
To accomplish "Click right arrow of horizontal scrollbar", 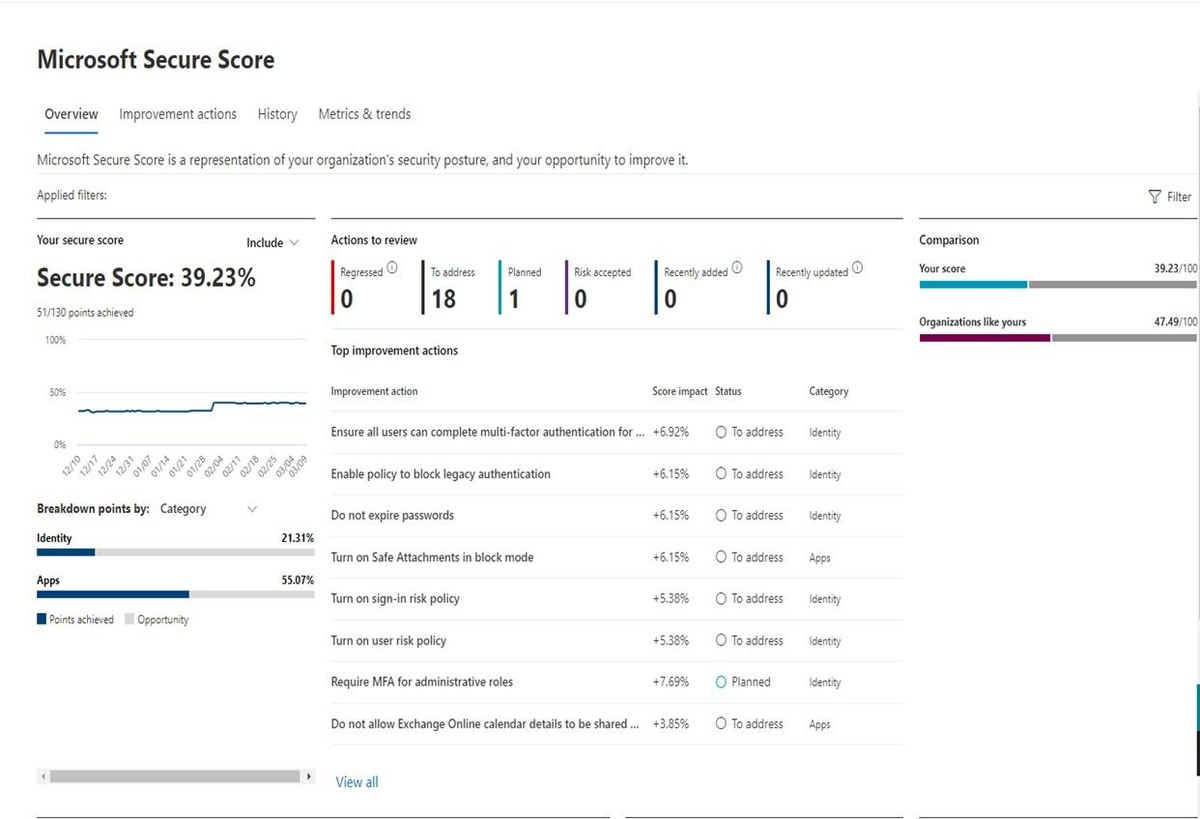I will (x=309, y=777).
